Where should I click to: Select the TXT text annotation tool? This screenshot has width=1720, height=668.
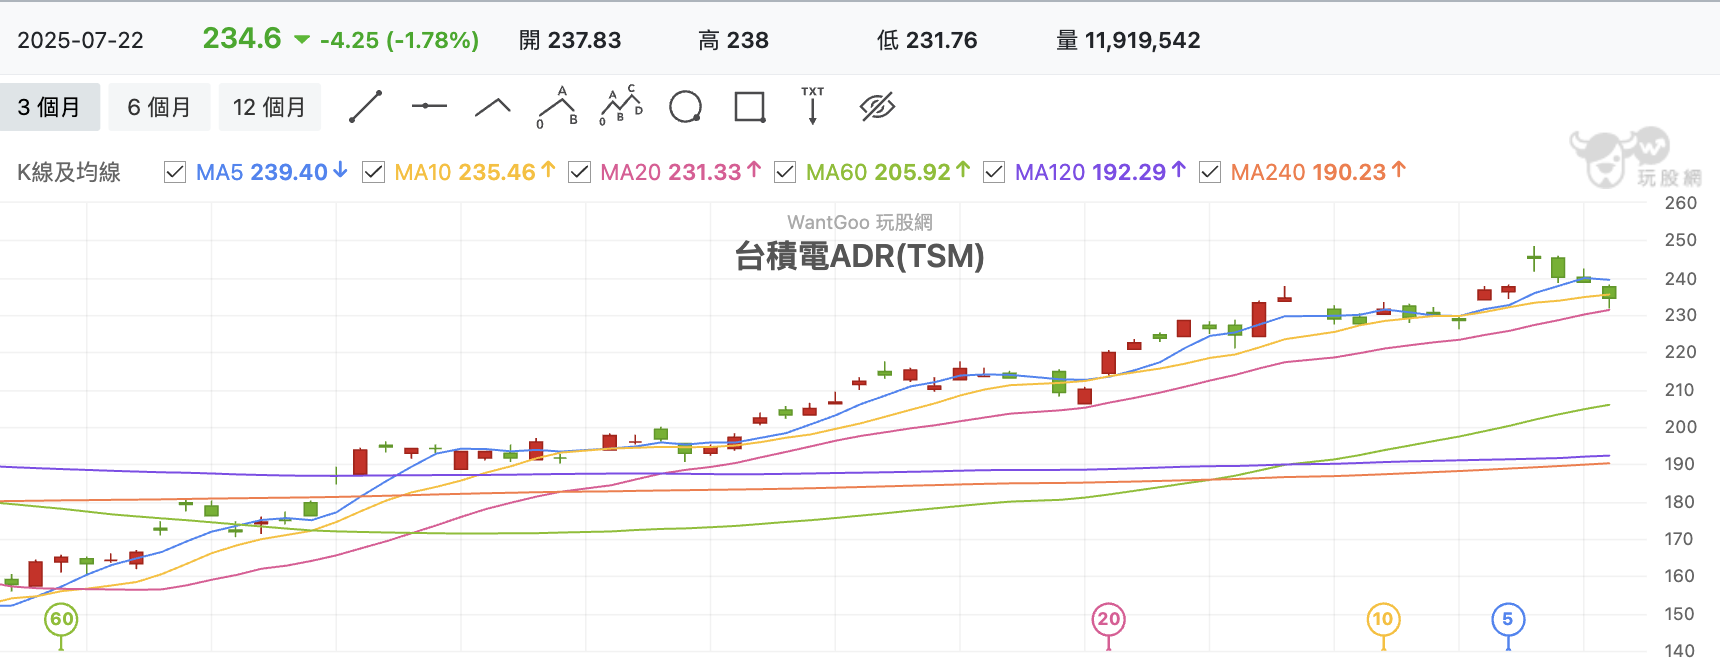813,106
